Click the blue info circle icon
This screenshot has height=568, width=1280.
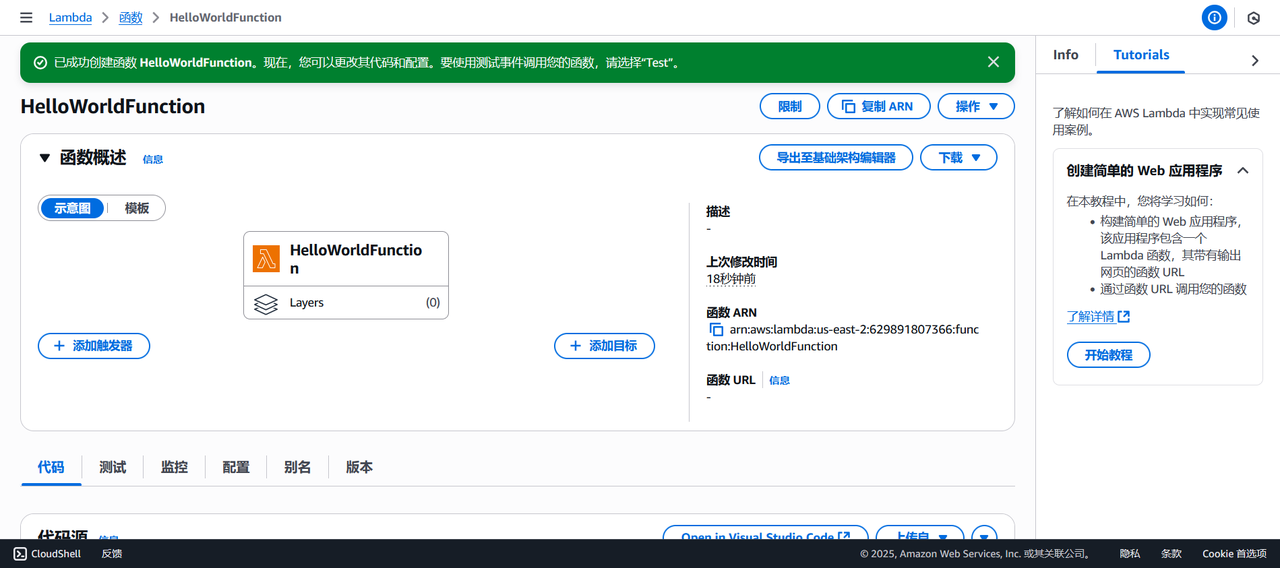click(1214, 18)
